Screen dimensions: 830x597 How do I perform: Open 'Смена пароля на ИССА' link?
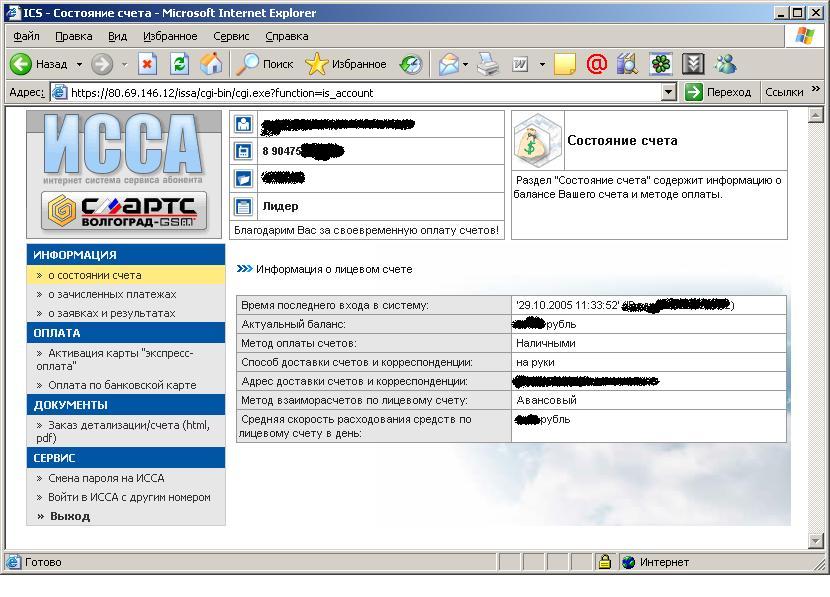click(106, 478)
